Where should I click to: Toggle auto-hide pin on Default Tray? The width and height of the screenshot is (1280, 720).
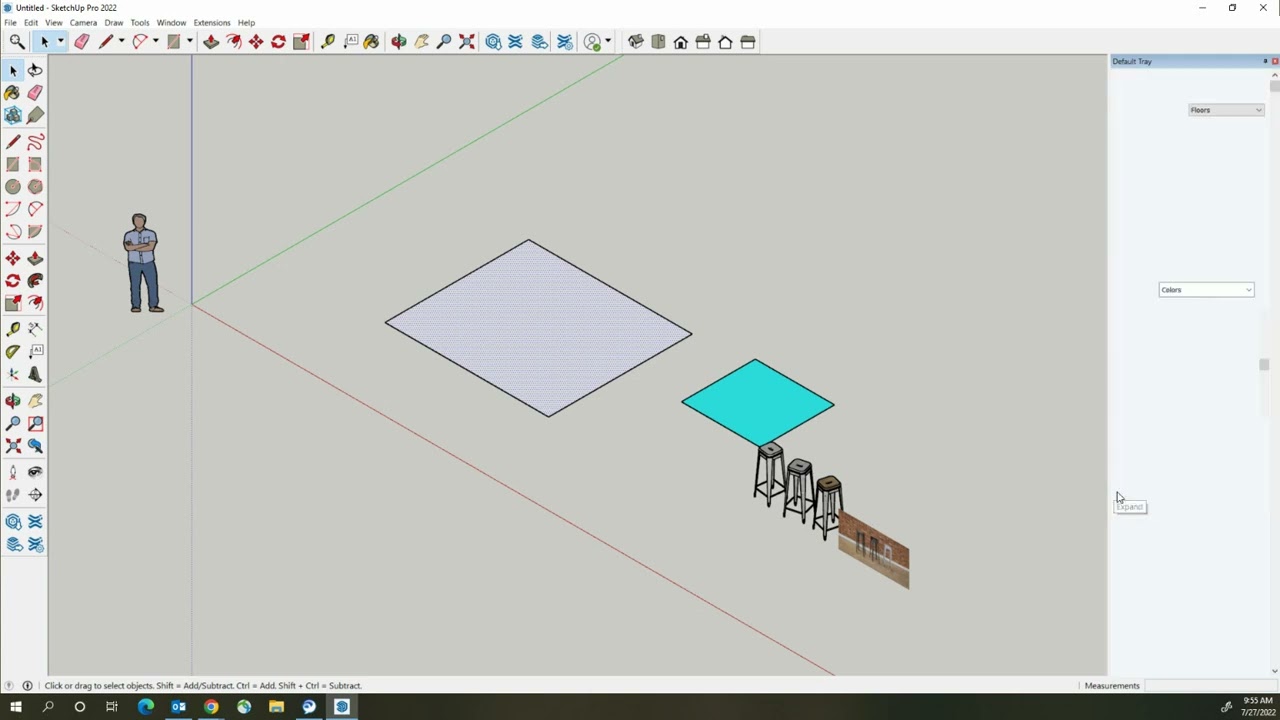pos(1265,61)
